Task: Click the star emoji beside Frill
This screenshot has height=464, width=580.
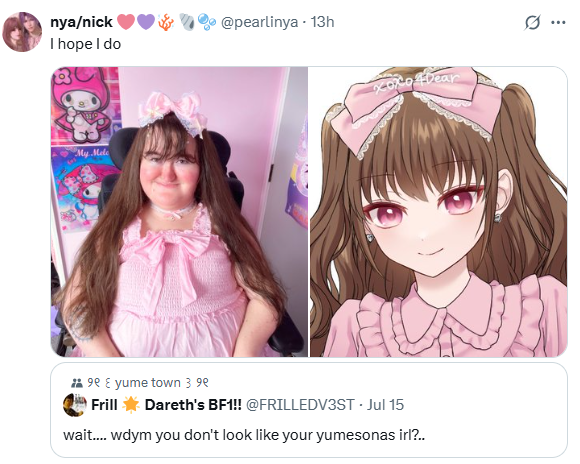Action: tap(131, 405)
